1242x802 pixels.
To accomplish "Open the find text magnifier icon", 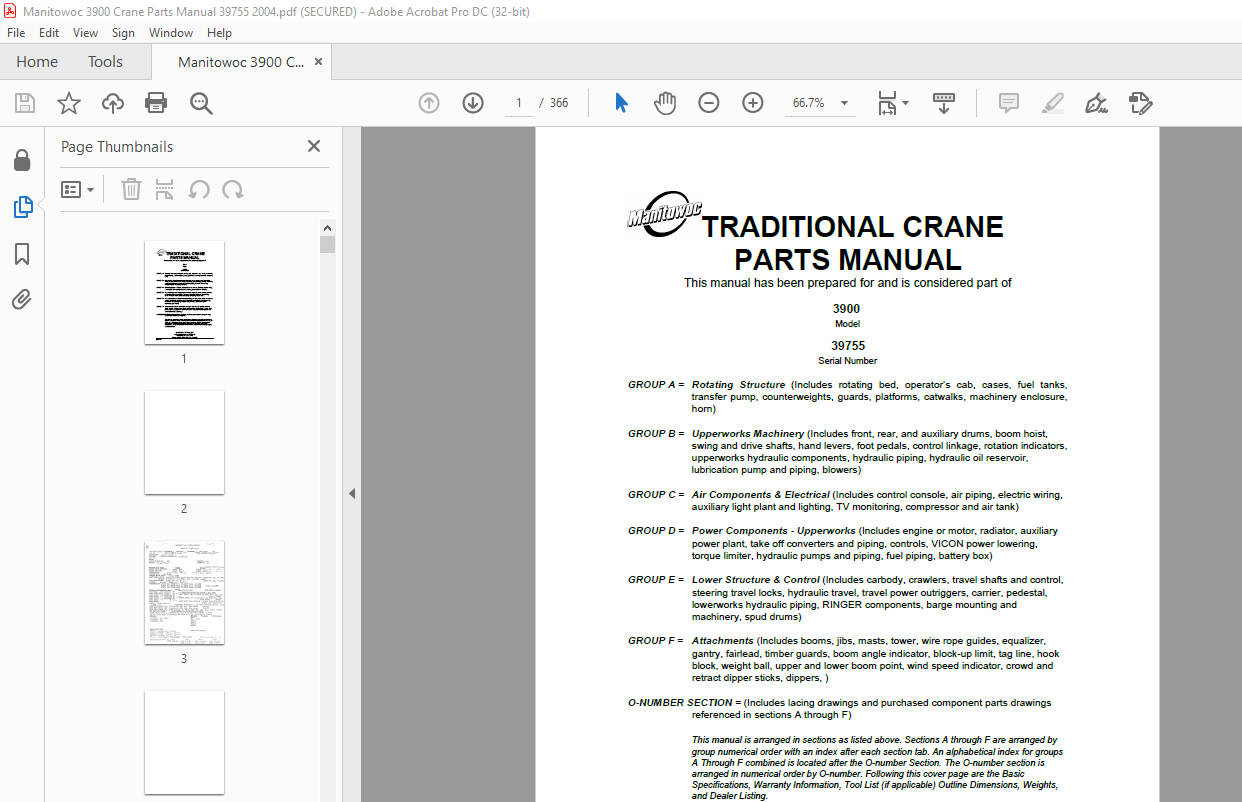I will point(201,103).
